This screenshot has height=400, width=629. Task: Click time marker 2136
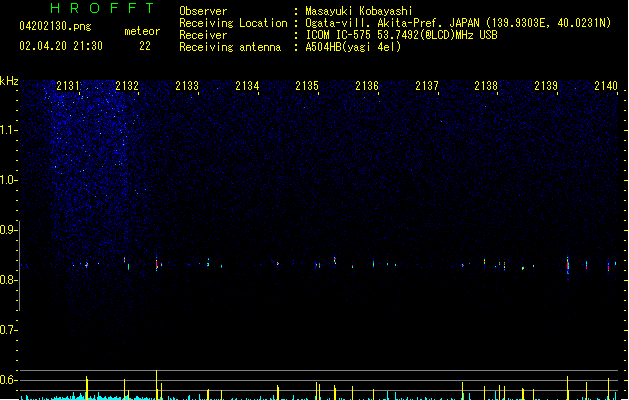click(x=367, y=86)
